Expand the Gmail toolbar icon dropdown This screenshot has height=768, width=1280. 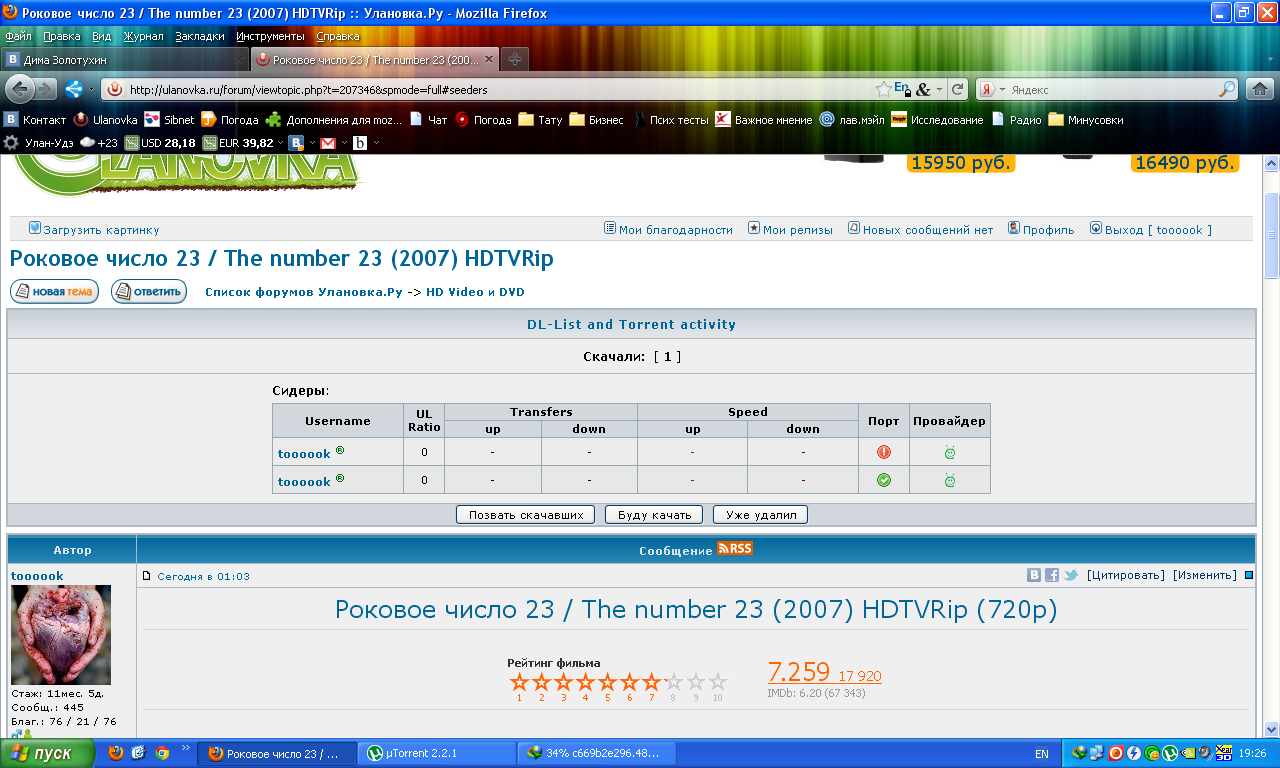click(343, 142)
